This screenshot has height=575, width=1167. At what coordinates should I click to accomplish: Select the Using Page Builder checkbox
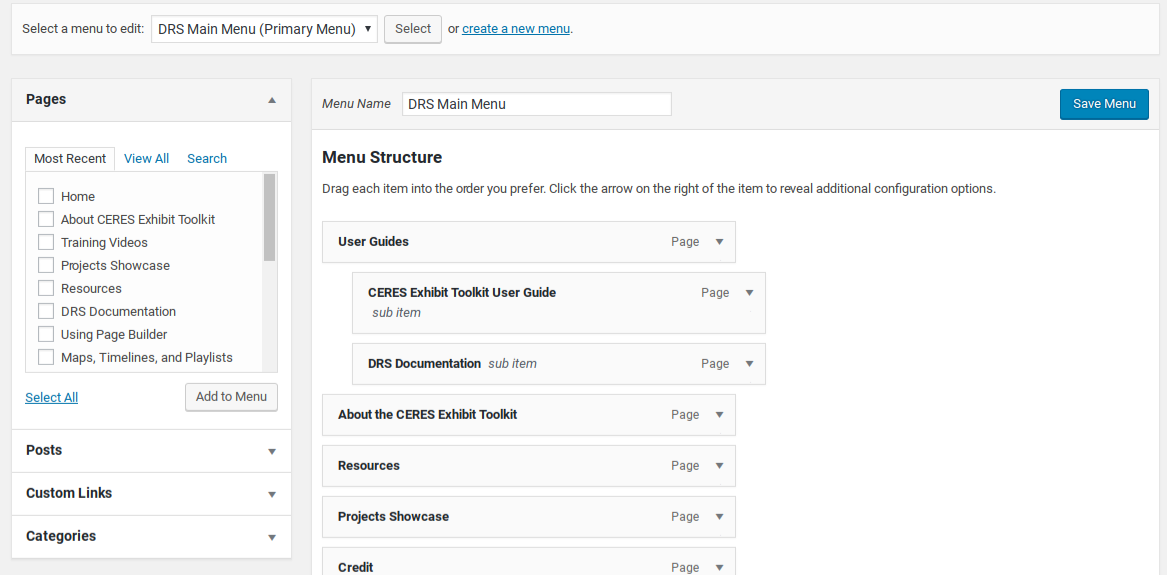[x=46, y=335]
